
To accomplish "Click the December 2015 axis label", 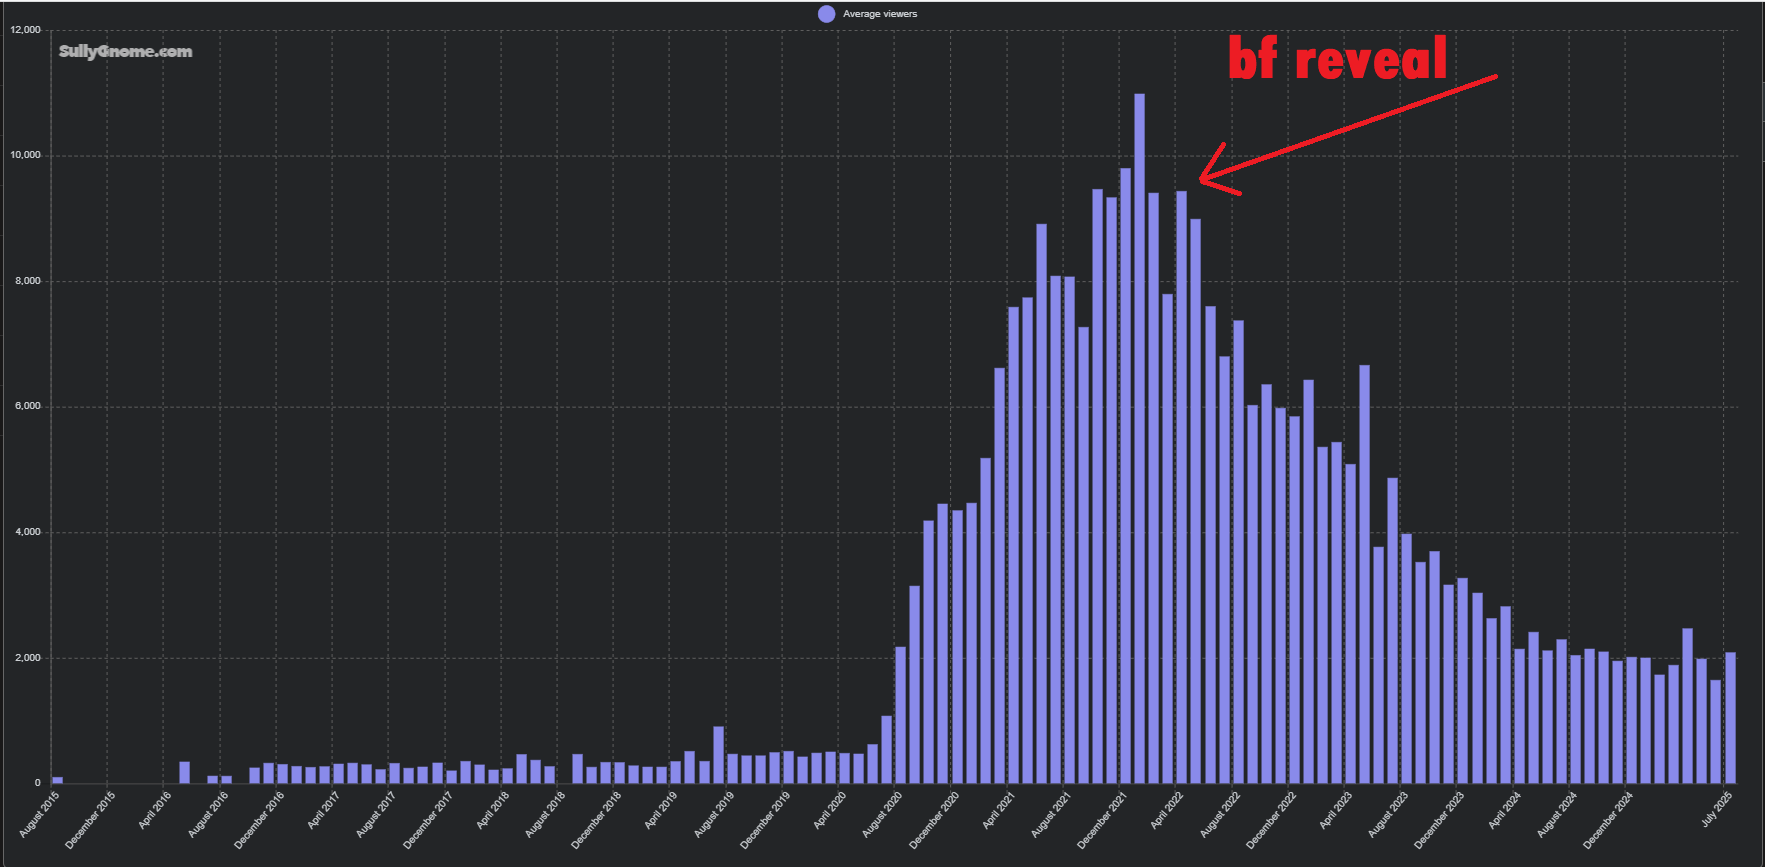I will pyautogui.click(x=91, y=819).
